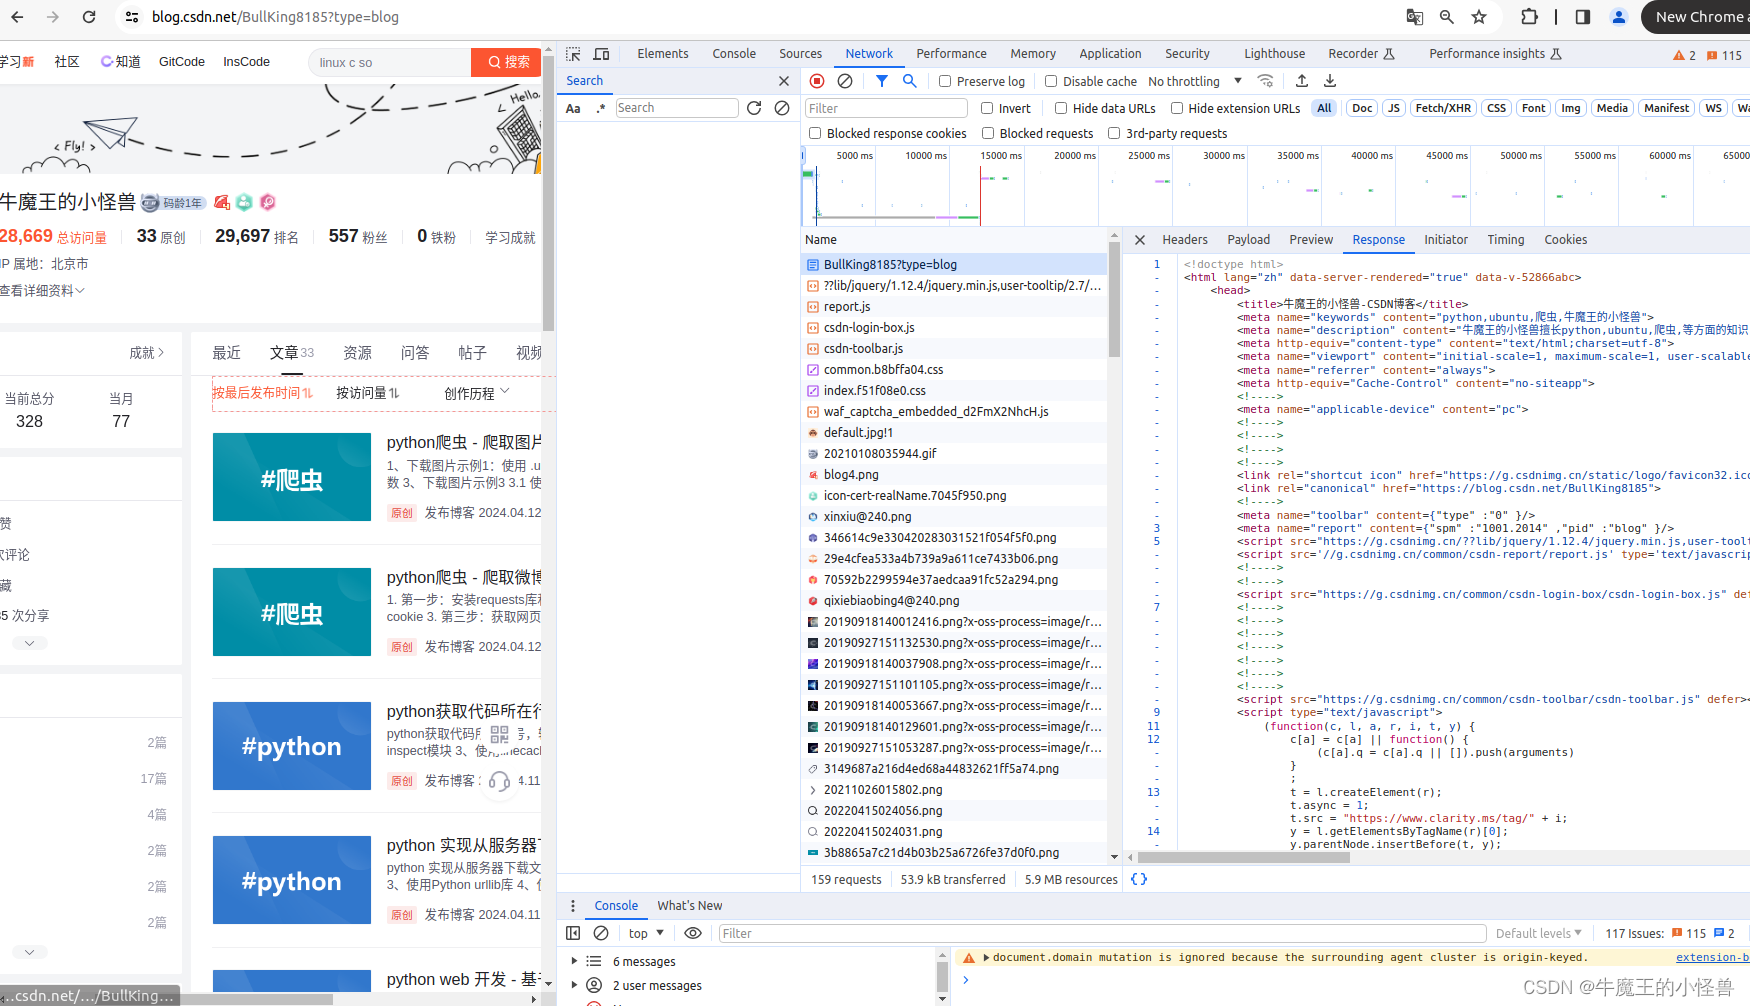Image resolution: width=1750 pixels, height=1006 pixels.
Task: Check the Invert filter checkbox
Action: click(987, 108)
